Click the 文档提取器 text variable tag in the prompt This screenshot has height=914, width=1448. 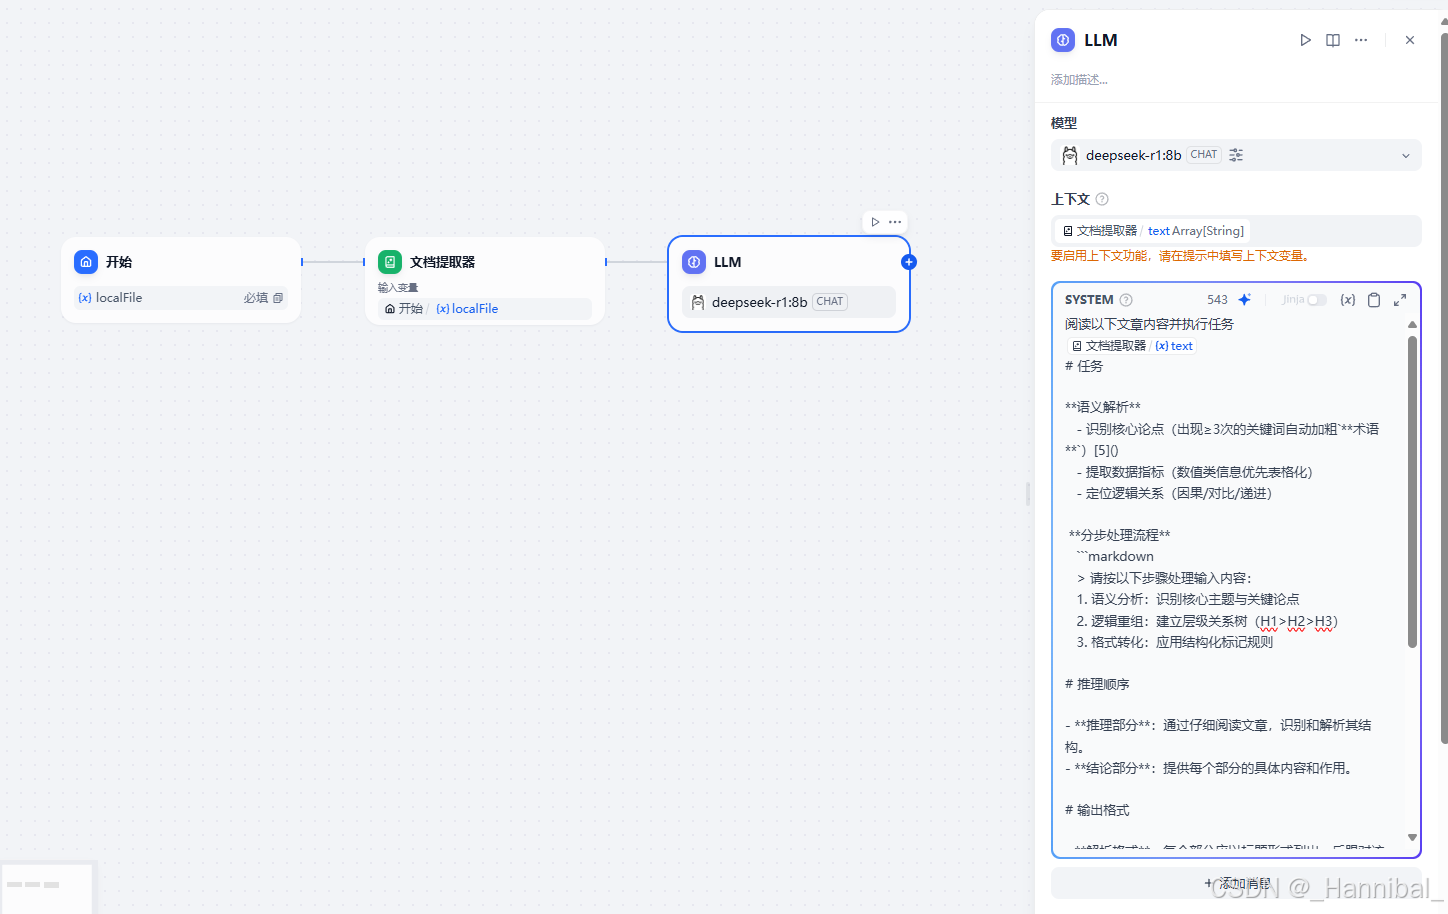(1132, 346)
